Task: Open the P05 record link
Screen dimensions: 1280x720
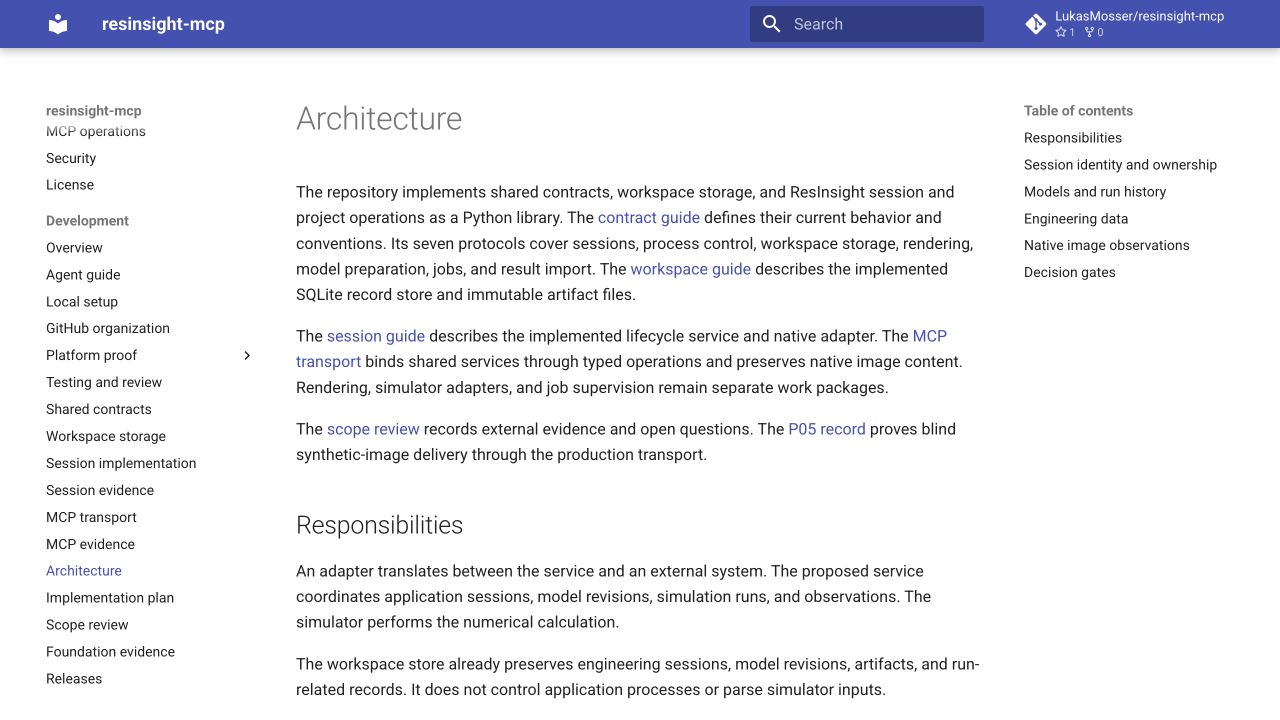Action: 827,429
